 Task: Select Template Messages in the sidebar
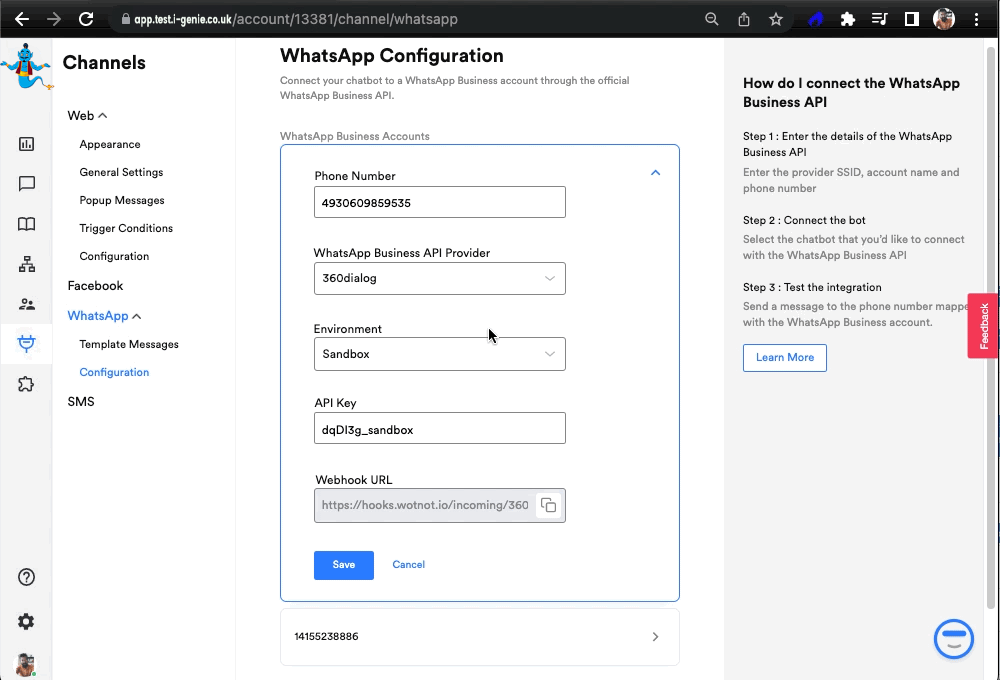129,344
